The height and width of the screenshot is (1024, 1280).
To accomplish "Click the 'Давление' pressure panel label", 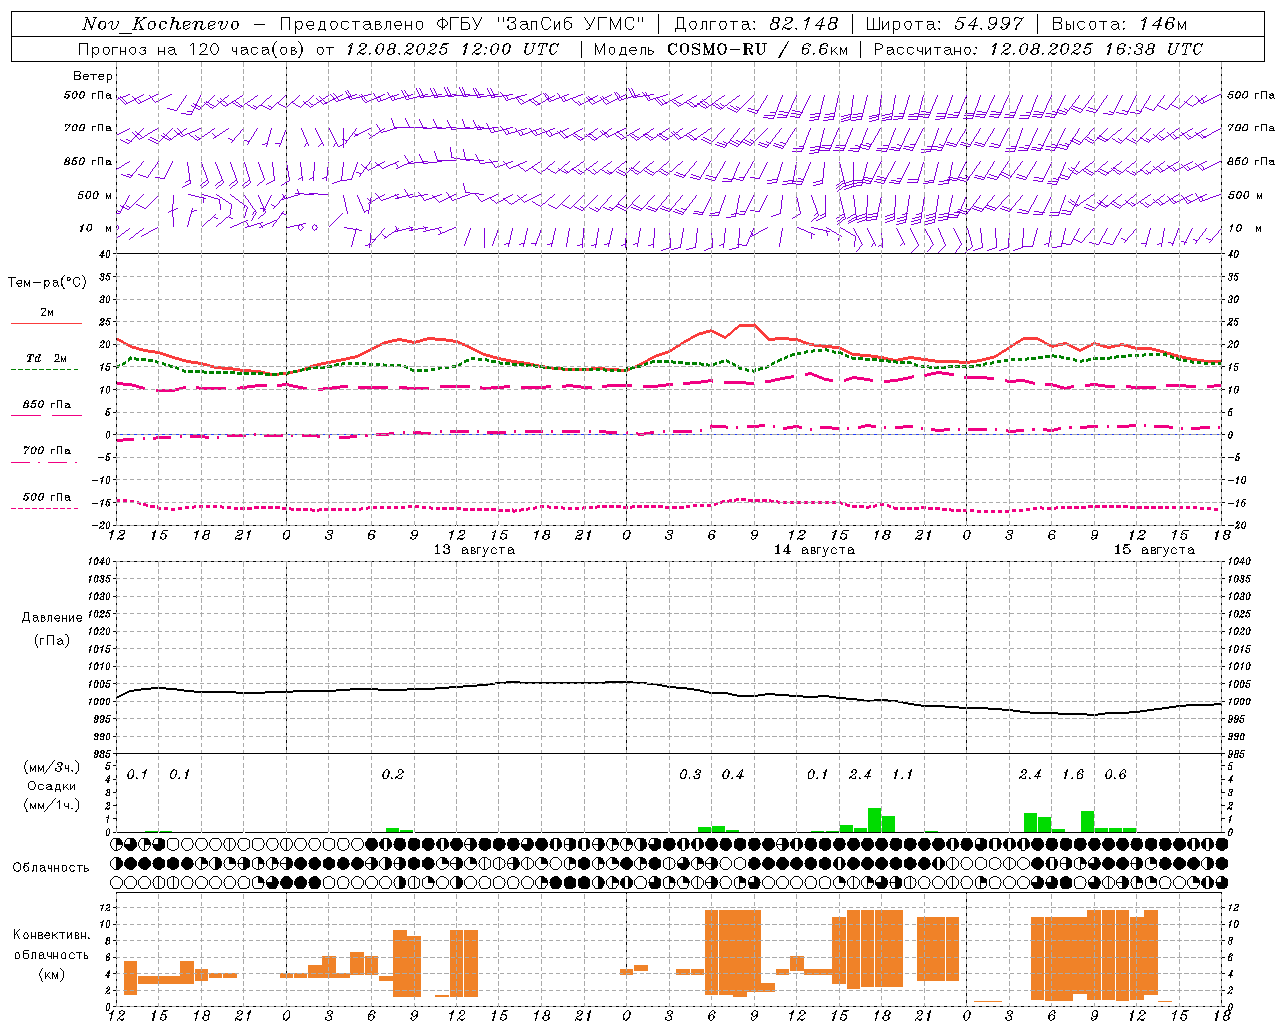I will coord(52,618).
